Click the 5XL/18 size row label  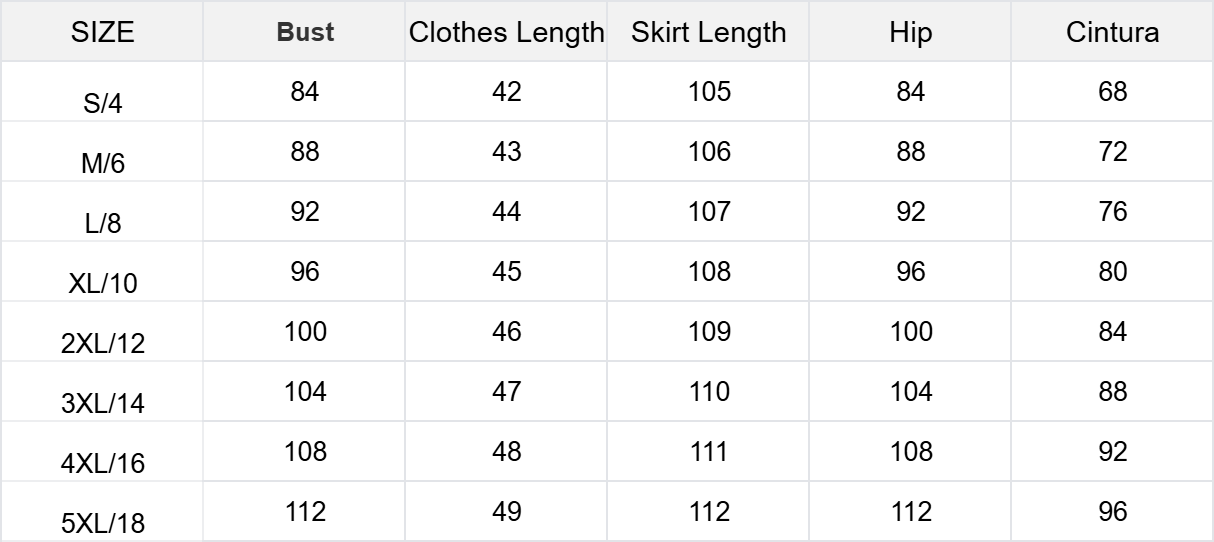point(103,524)
